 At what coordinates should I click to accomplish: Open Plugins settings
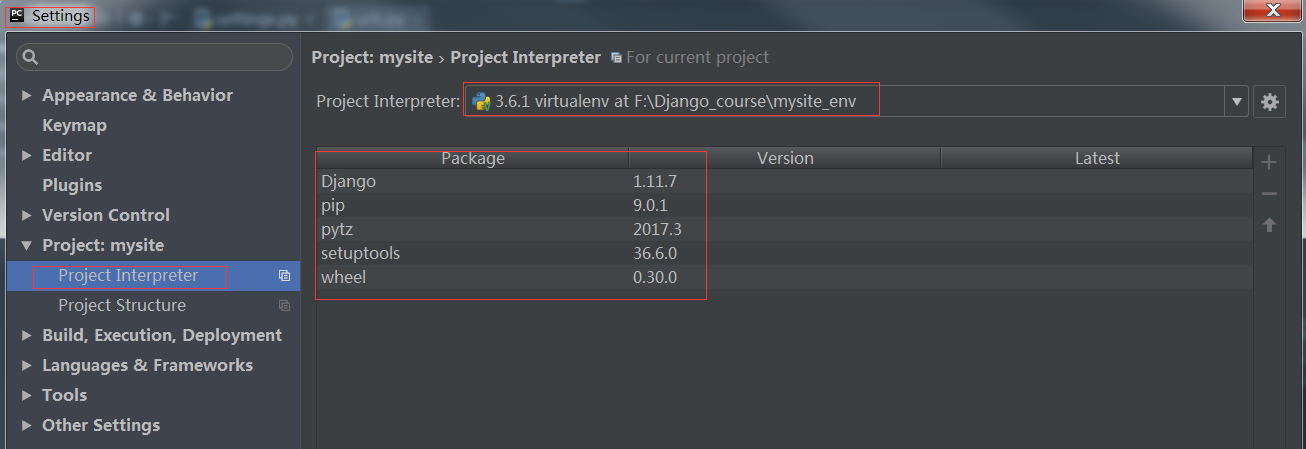pyautogui.click(x=72, y=186)
